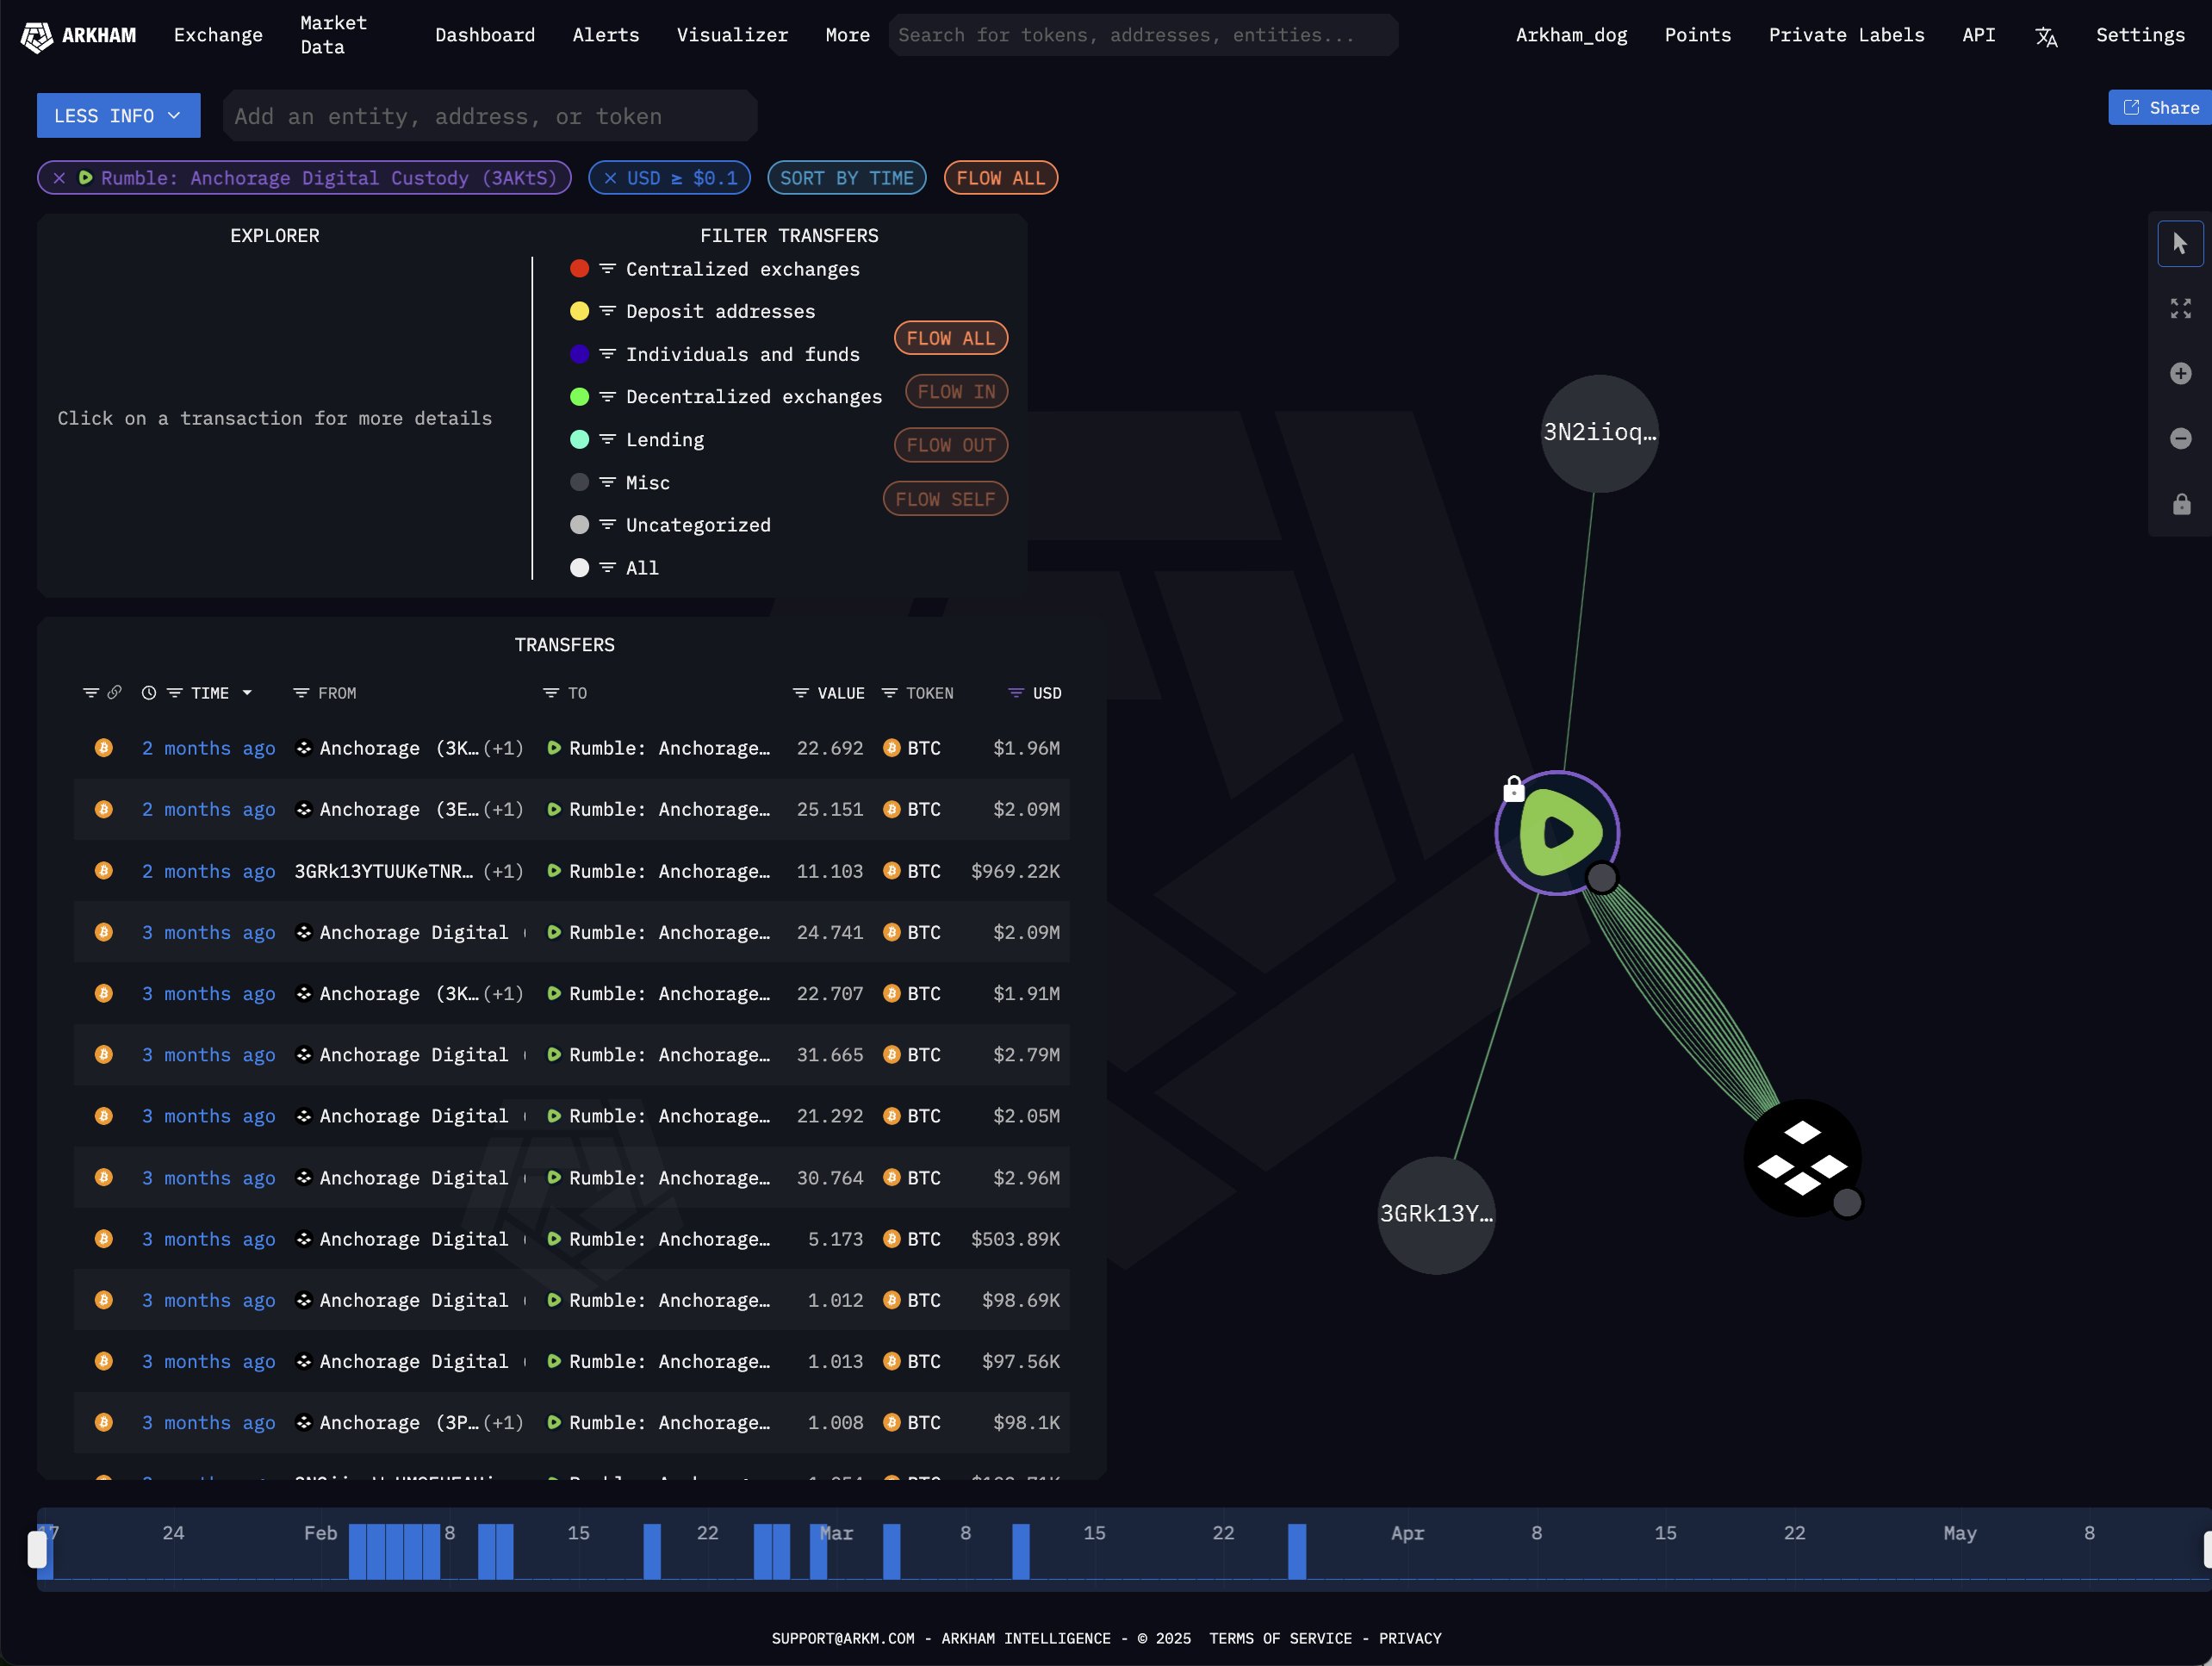Go to the Dashboard page

click(x=485, y=35)
